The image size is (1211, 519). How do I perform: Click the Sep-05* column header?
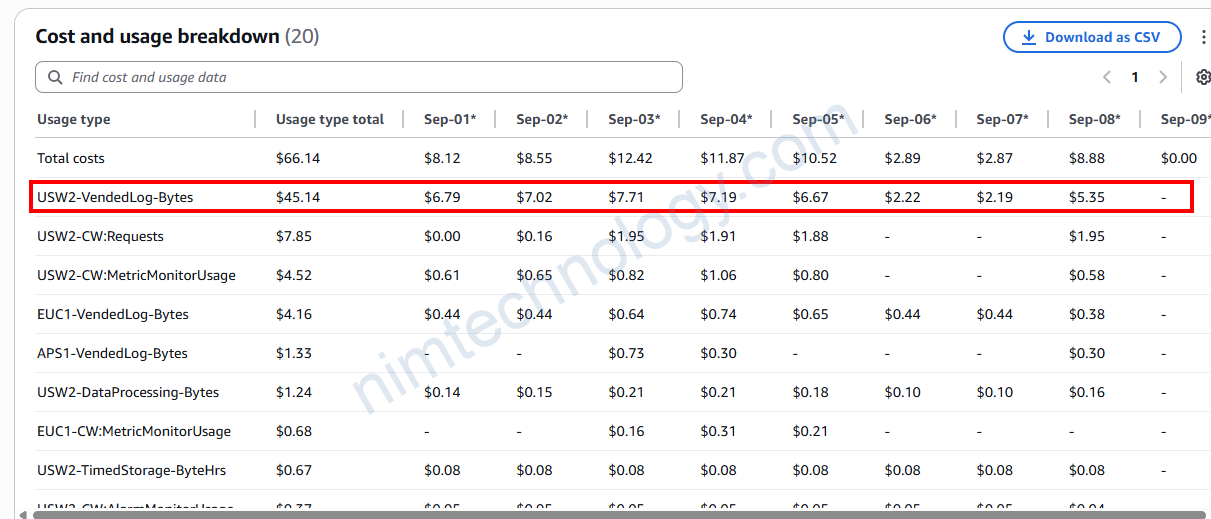(818, 119)
